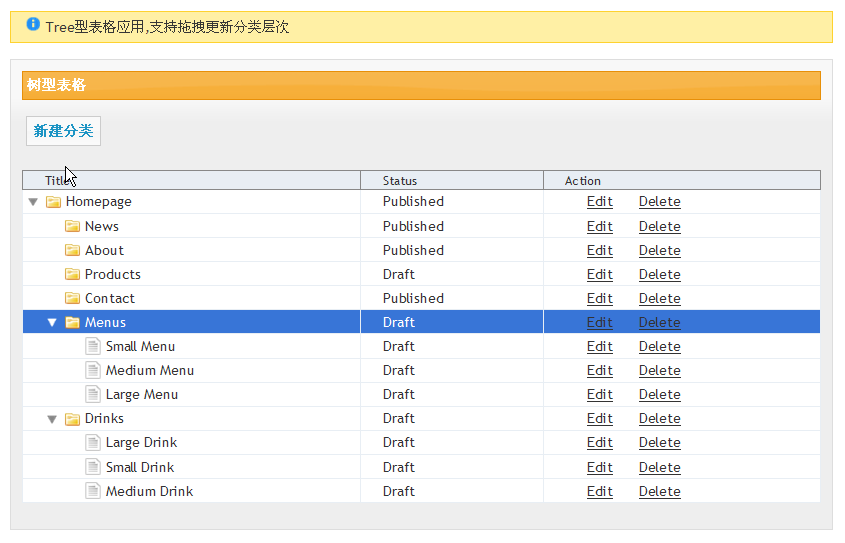The width and height of the screenshot is (845, 543).
Task: Edit the Drinks row
Action: 600,419
